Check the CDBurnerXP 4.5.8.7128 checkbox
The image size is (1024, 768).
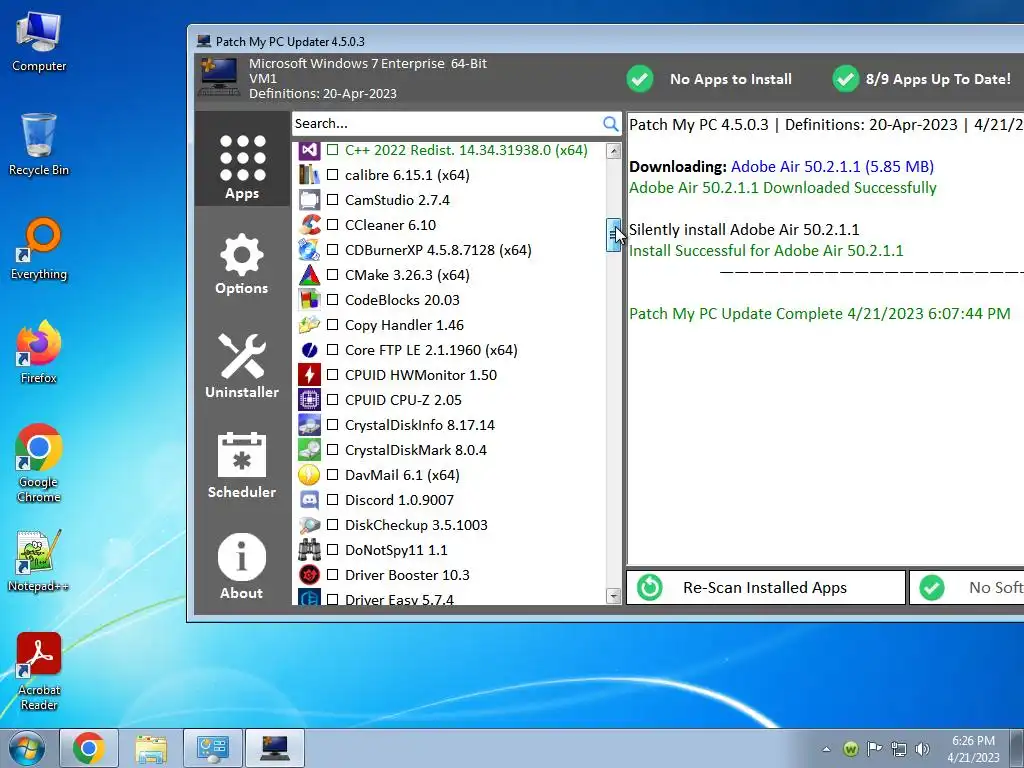pyautogui.click(x=332, y=250)
